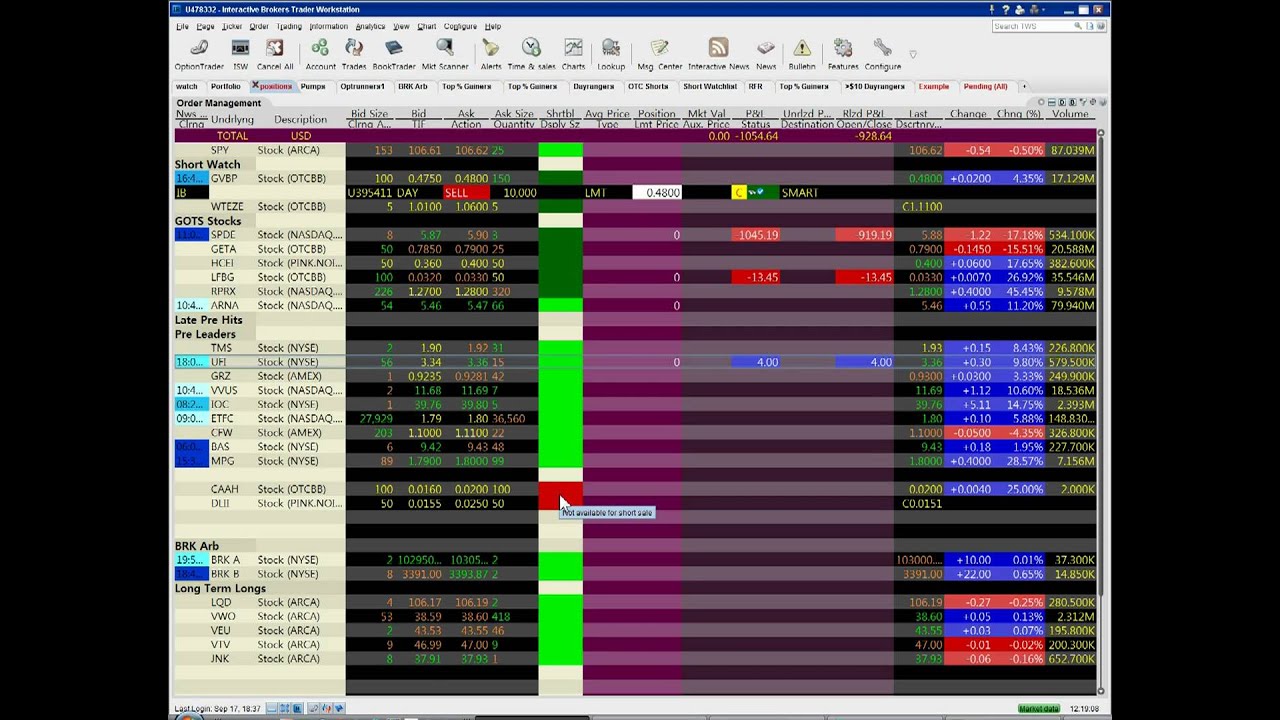
Task: Click the Cancel All orders icon
Action: coord(275,55)
